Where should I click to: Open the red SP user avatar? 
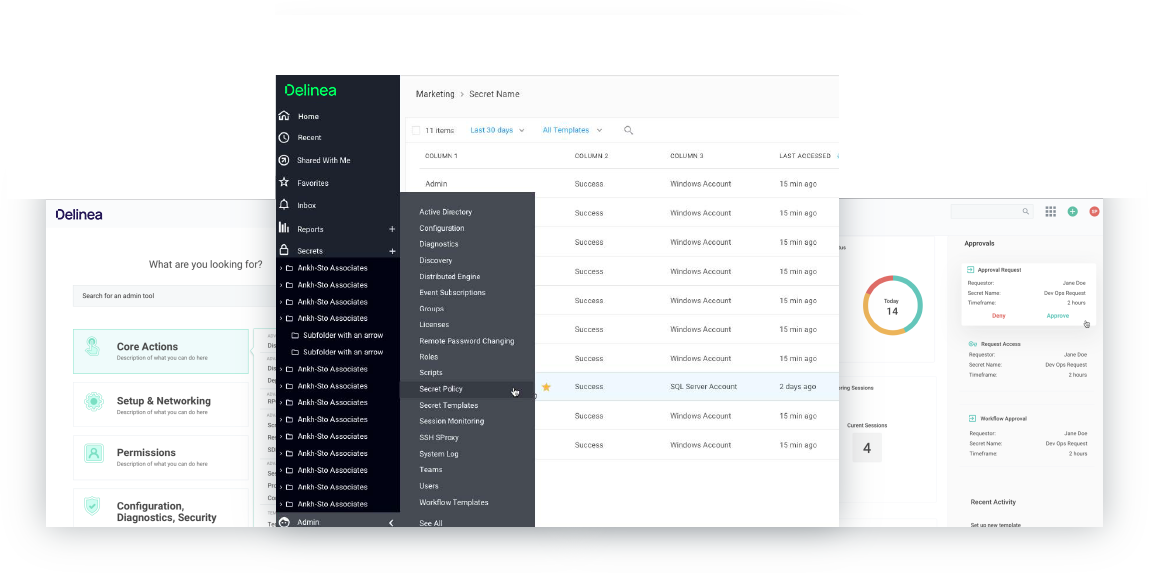(1094, 211)
